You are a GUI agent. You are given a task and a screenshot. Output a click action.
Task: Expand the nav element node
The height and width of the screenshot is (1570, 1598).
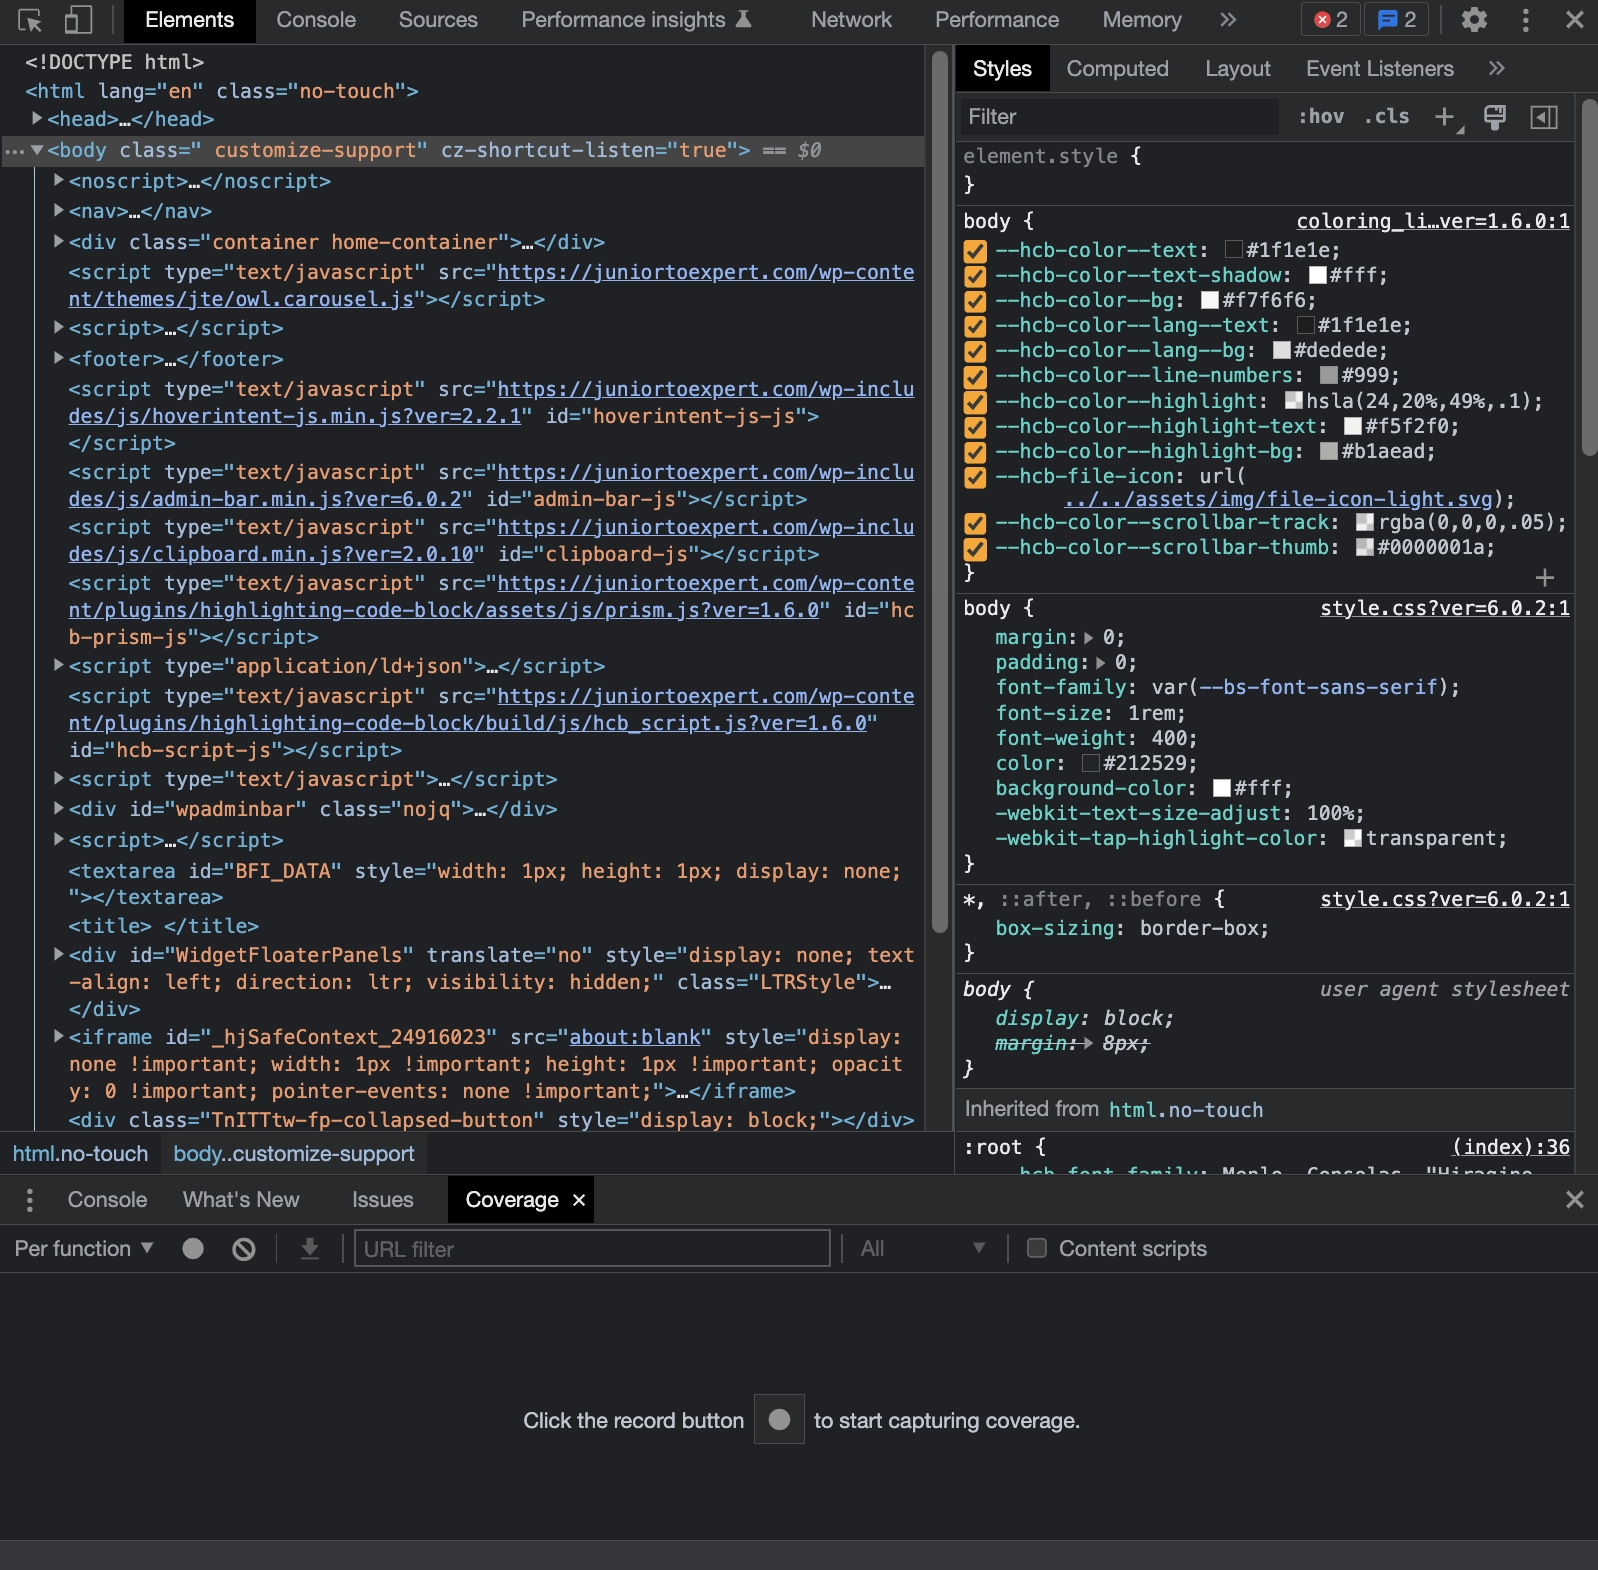59,211
